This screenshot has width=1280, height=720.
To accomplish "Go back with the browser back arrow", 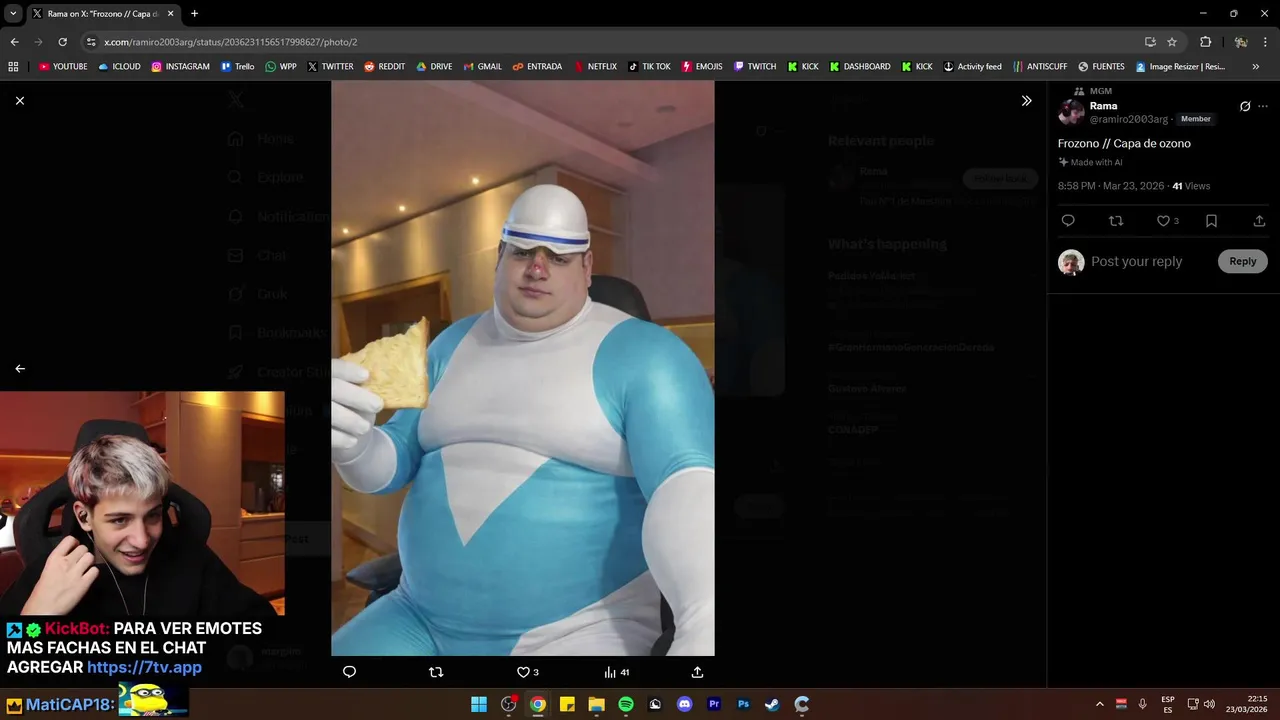I will [x=14, y=42].
